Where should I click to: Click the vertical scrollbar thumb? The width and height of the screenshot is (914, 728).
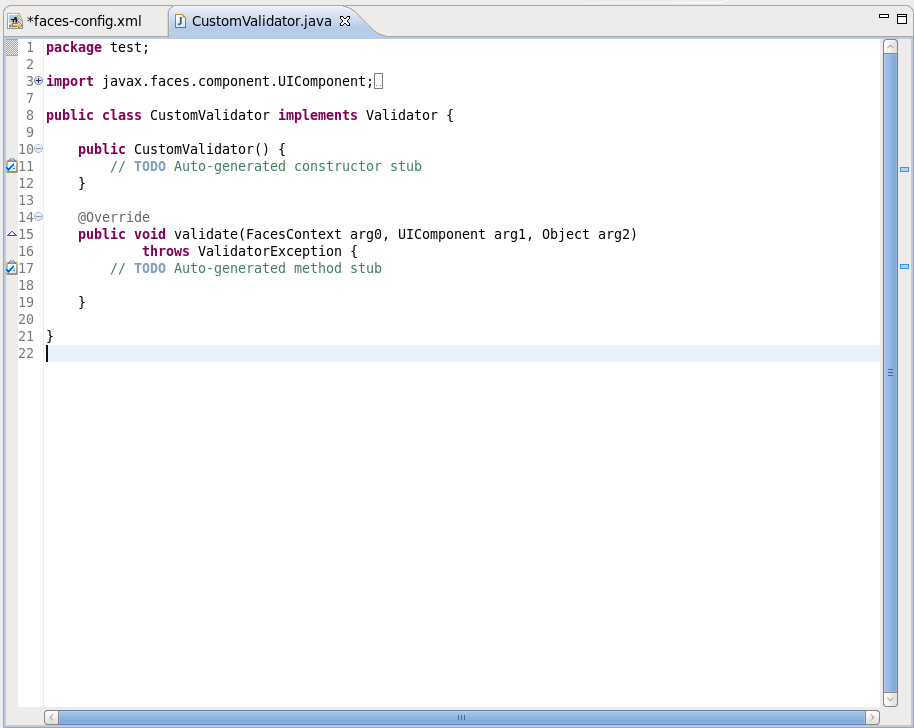point(890,372)
